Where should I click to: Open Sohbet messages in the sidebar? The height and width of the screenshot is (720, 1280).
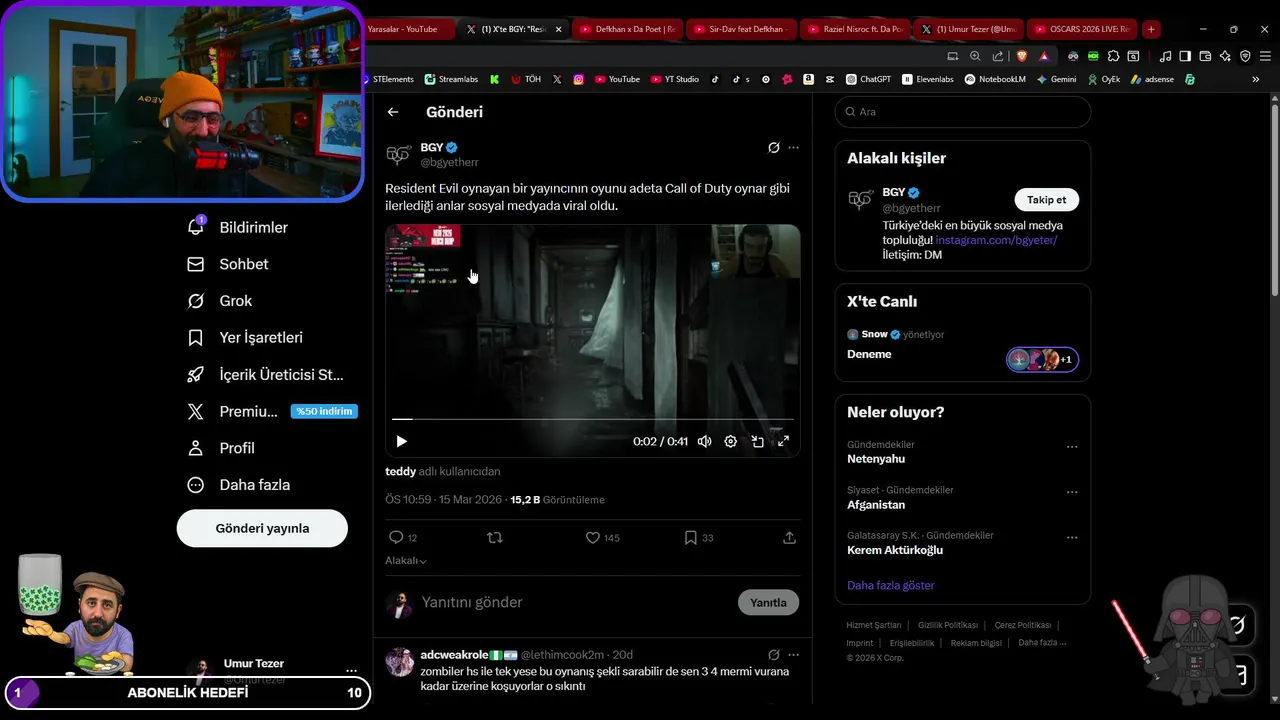[x=228, y=264]
